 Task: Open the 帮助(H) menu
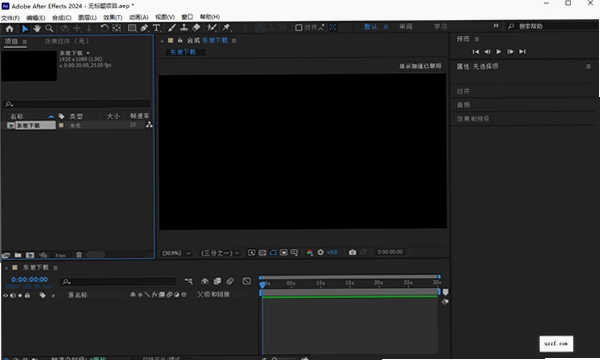click(x=210, y=17)
